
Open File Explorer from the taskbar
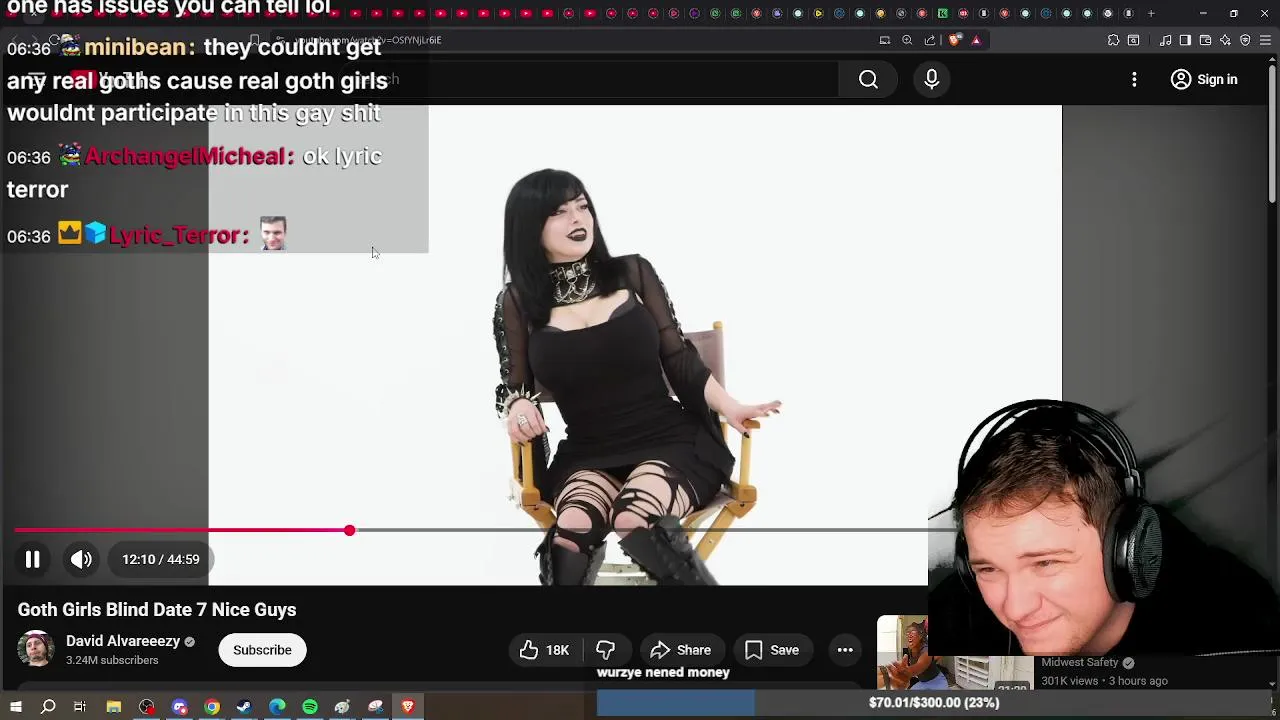113,707
